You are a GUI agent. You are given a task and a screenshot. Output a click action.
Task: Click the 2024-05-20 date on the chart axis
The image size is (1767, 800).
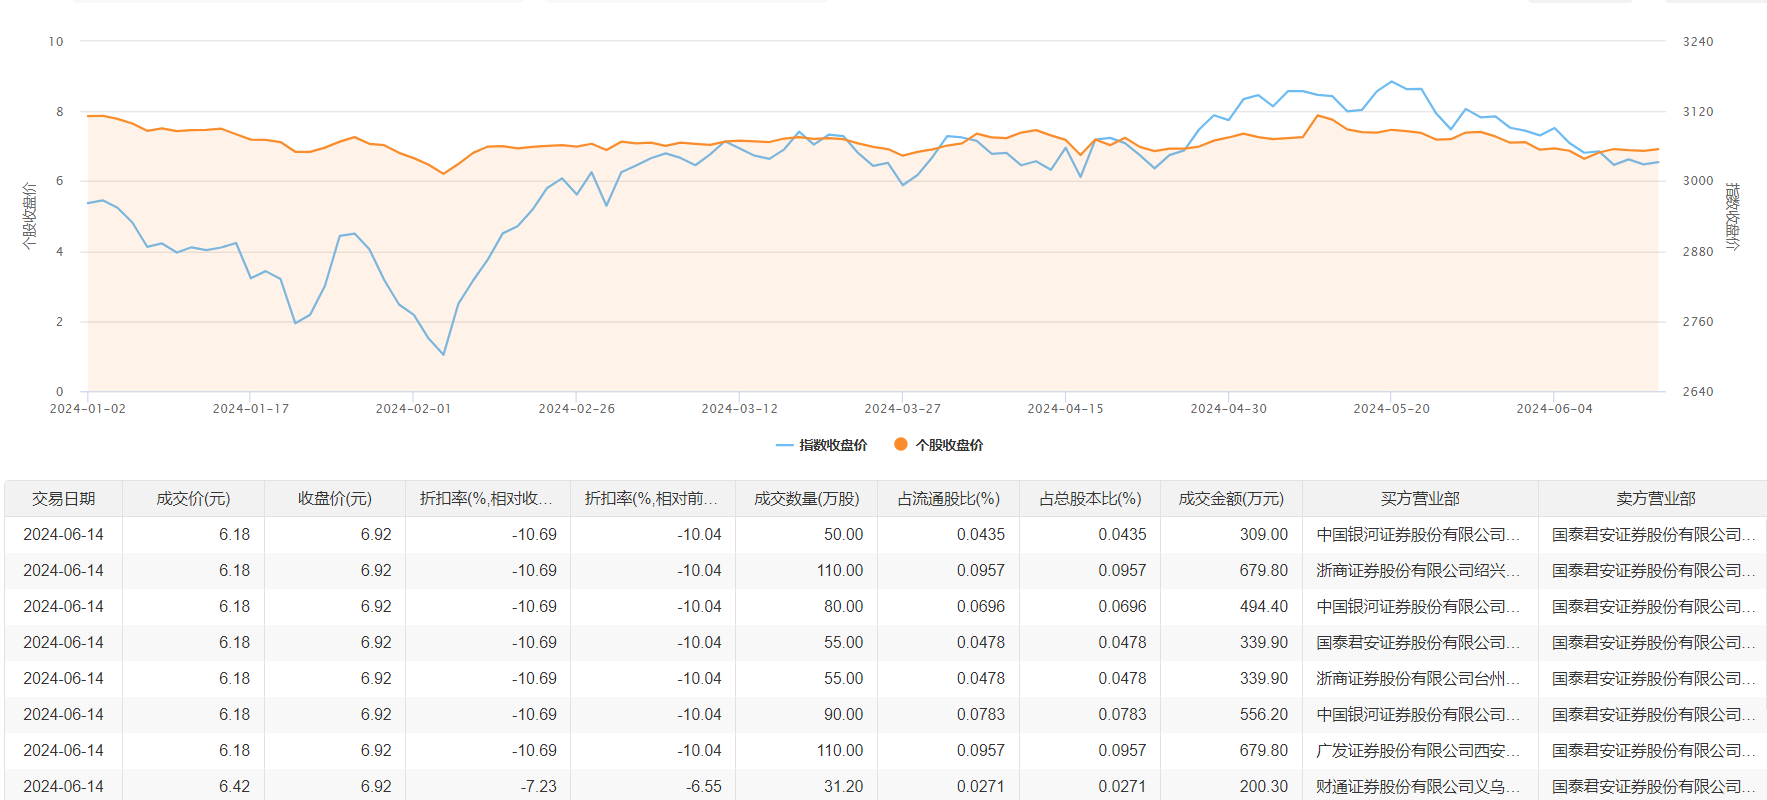(1391, 408)
